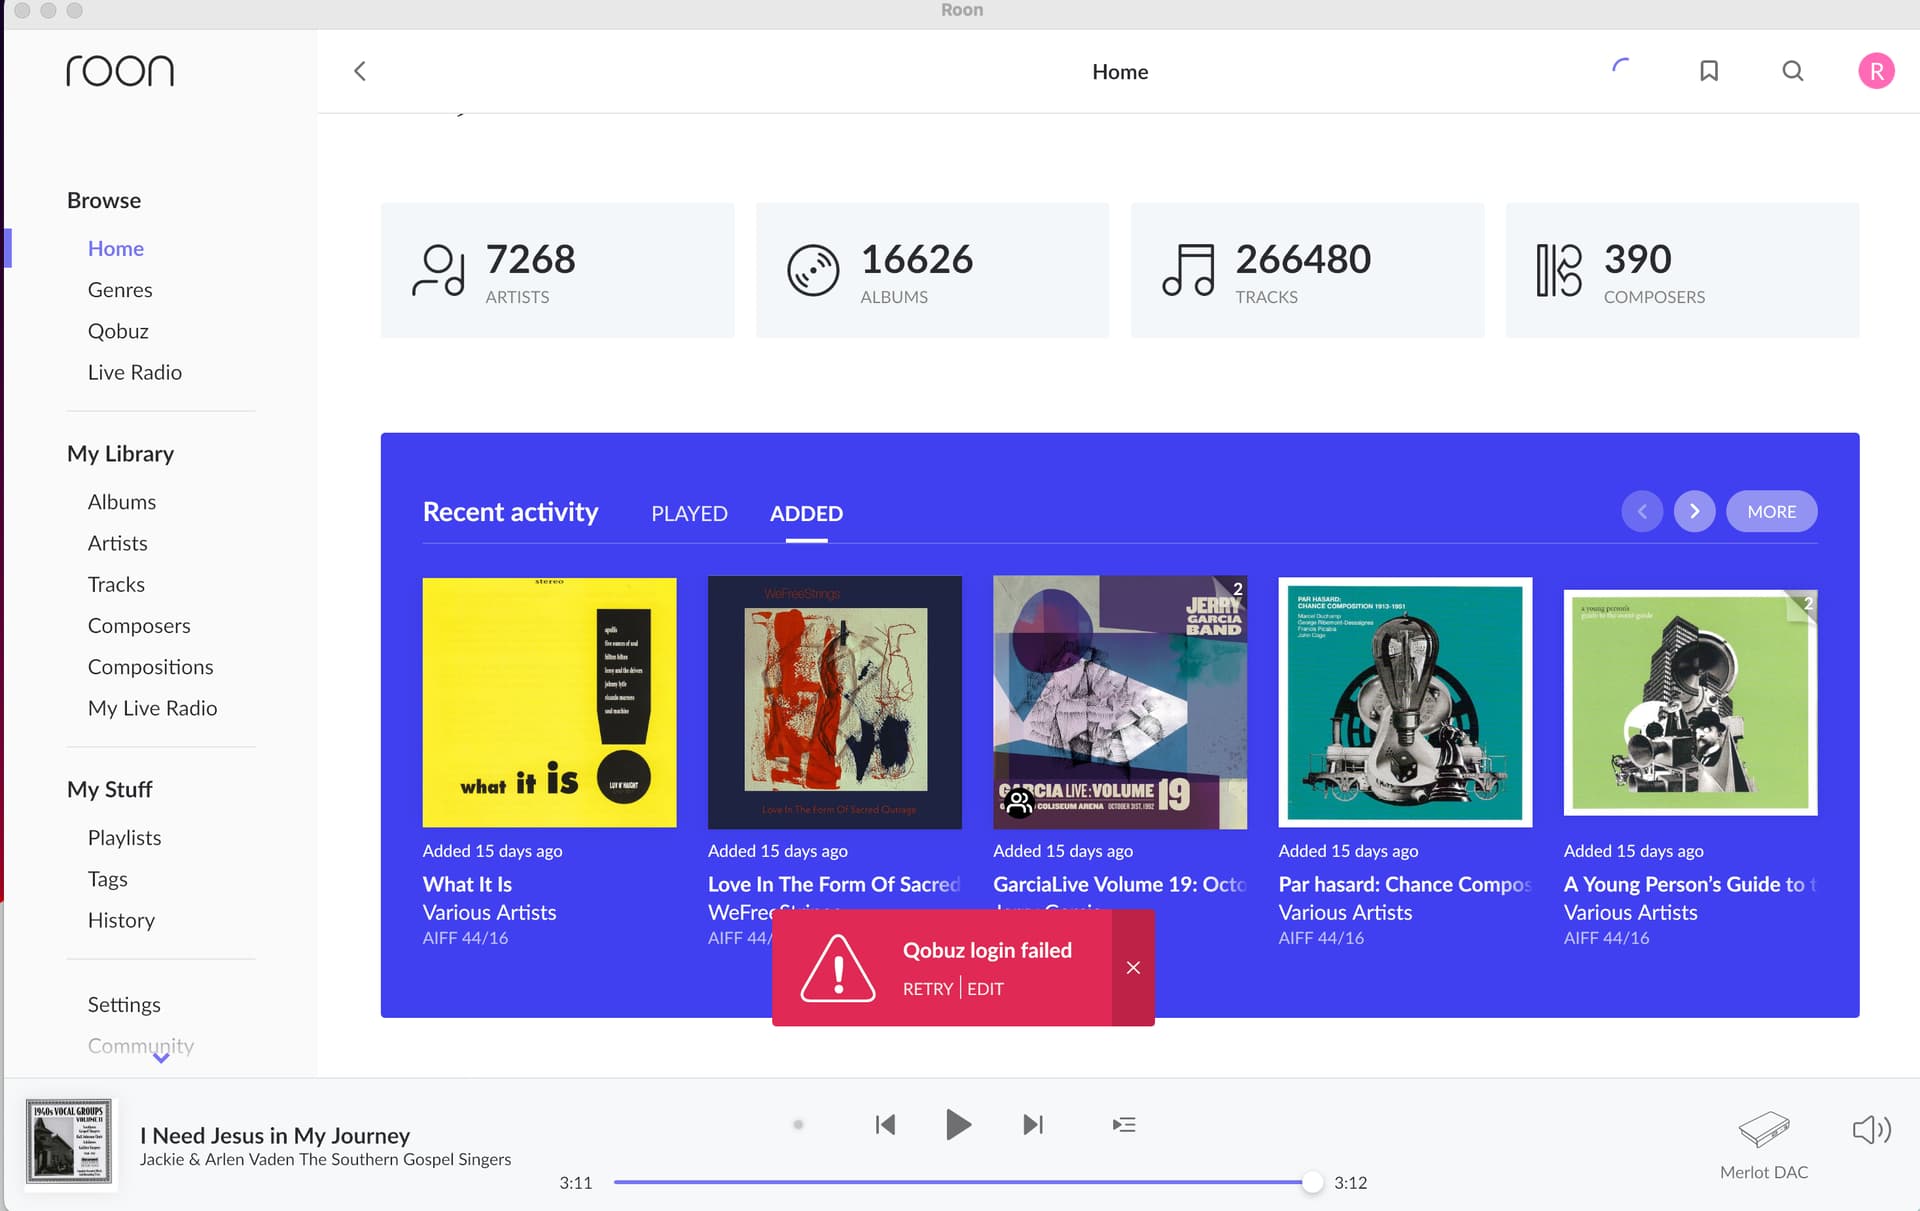Show next recent activity items
1920x1211 pixels.
pyautogui.click(x=1694, y=511)
